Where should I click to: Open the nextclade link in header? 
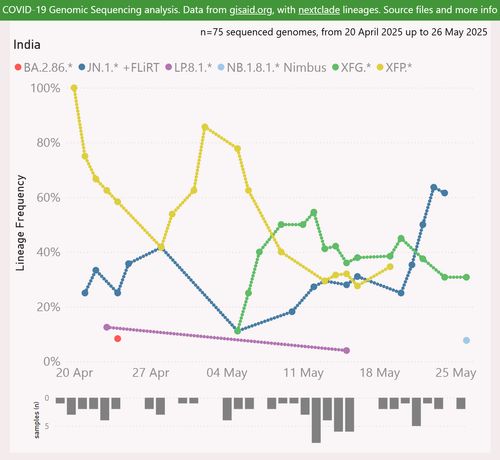coord(319,10)
